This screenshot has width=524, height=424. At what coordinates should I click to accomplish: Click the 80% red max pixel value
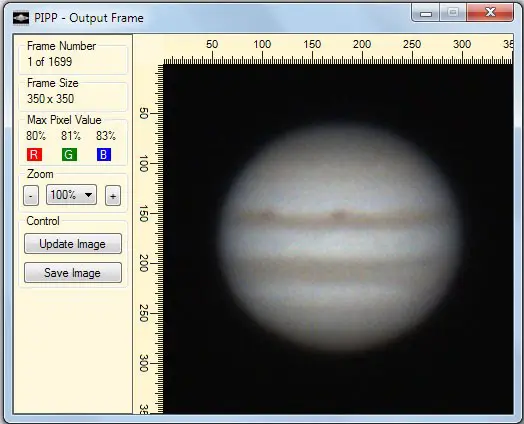pyautogui.click(x=36, y=136)
